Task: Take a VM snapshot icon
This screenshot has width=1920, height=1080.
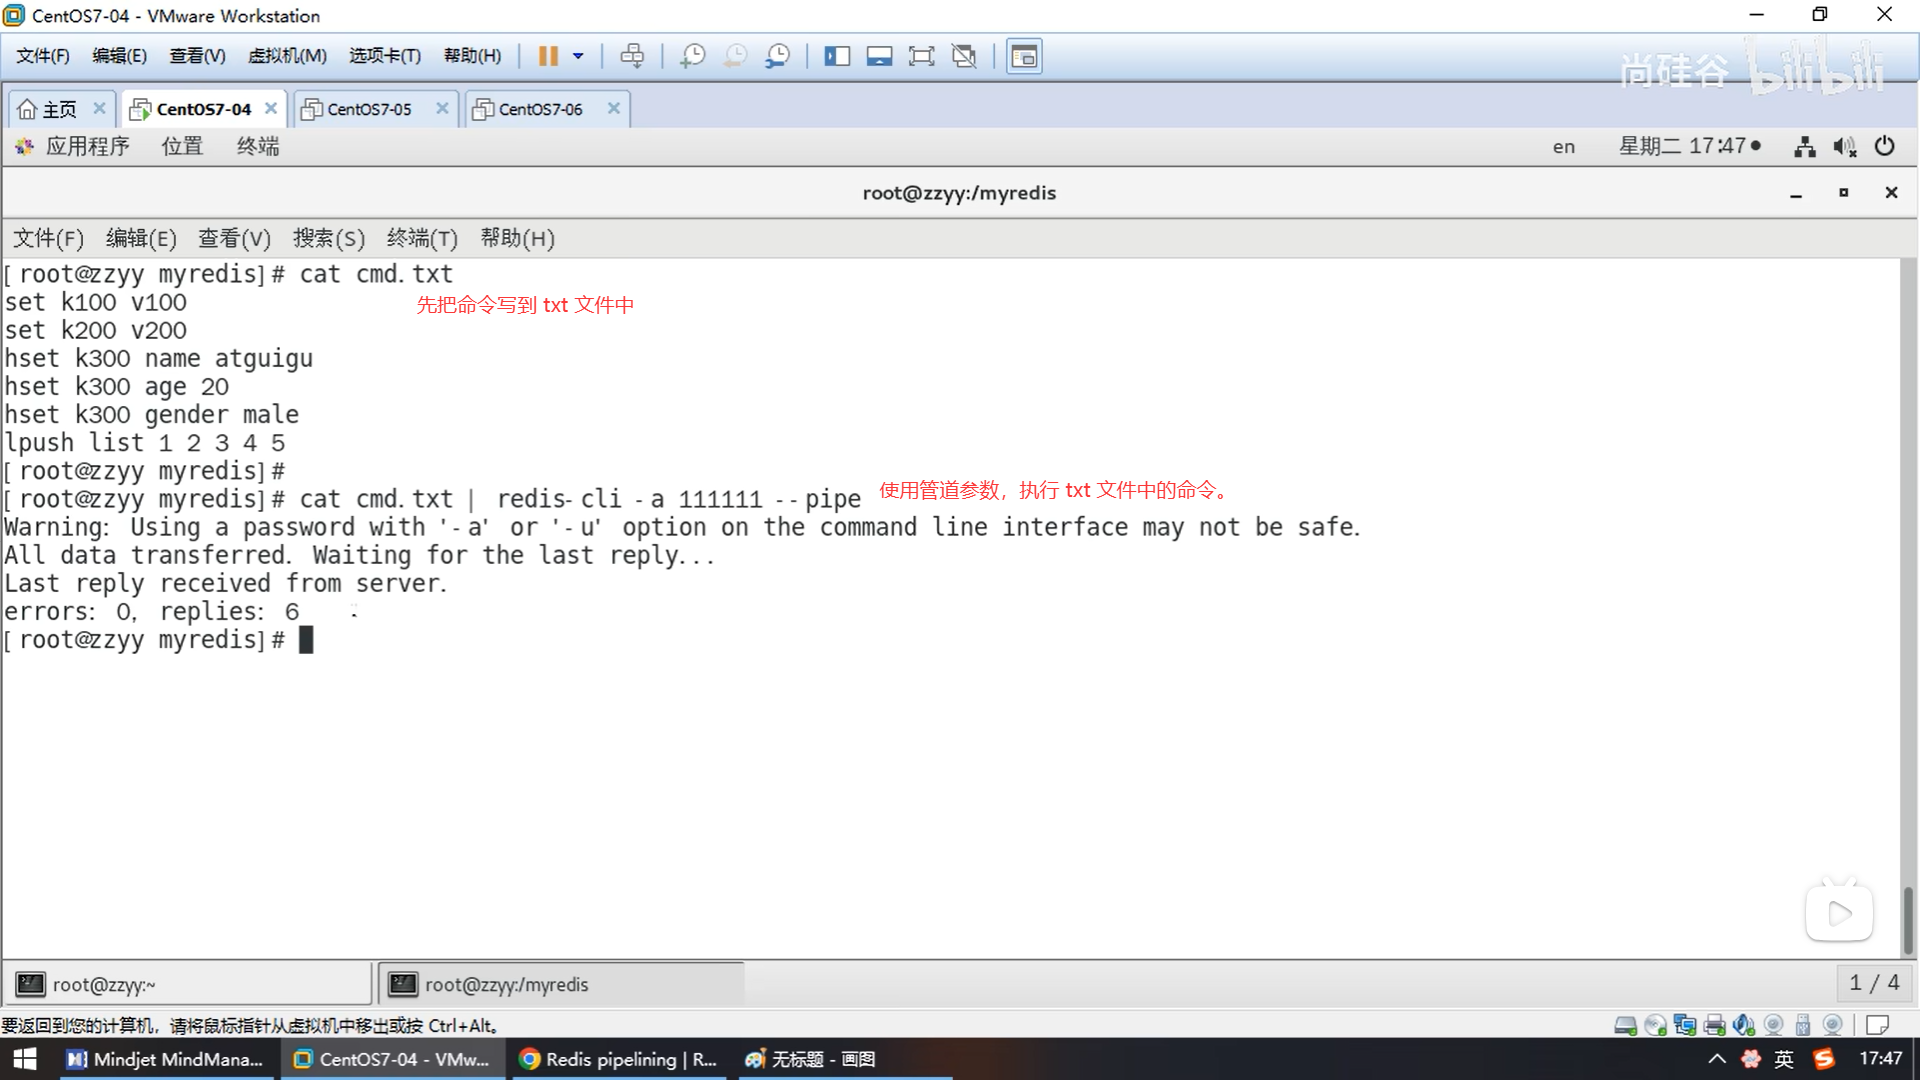Action: pos(692,56)
